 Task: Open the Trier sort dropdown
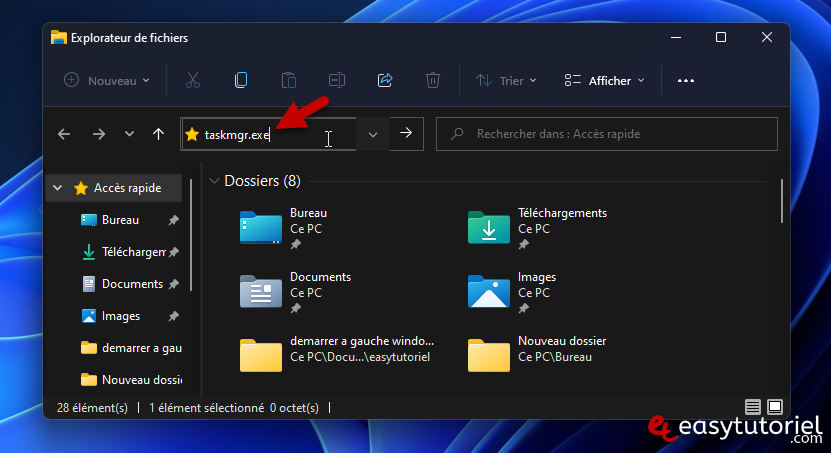point(506,81)
